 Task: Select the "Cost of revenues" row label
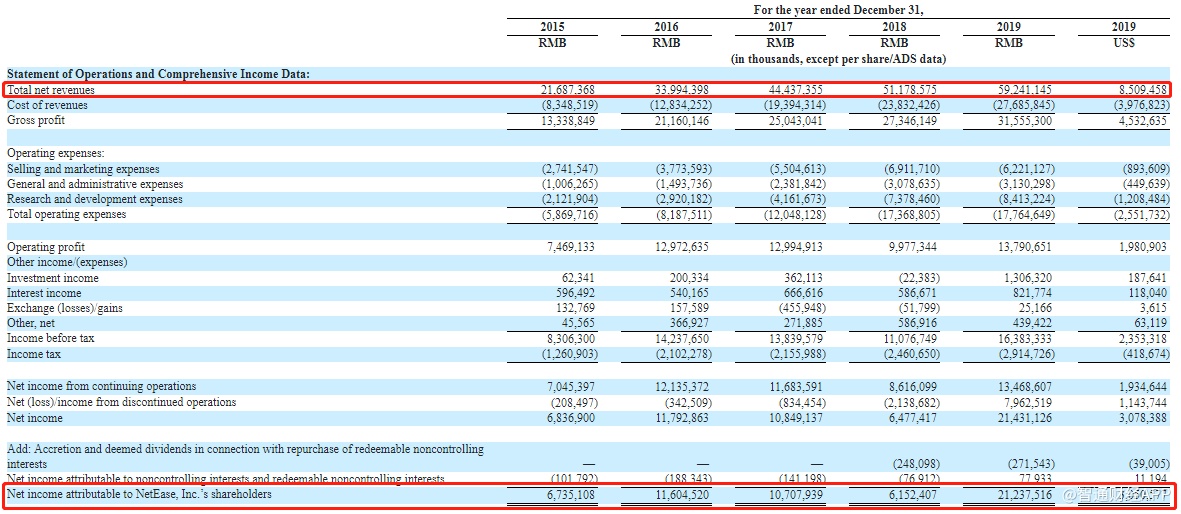(x=47, y=105)
